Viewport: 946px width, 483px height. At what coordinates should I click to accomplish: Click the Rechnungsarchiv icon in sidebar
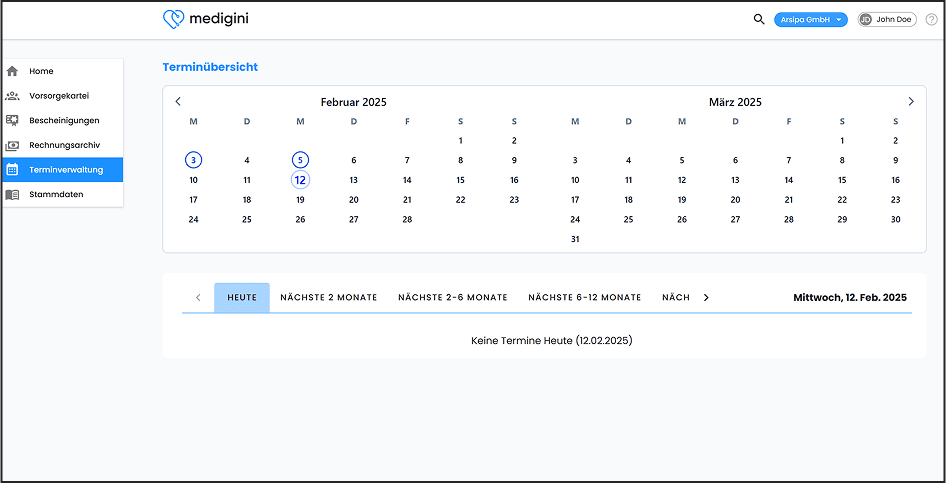point(12,145)
